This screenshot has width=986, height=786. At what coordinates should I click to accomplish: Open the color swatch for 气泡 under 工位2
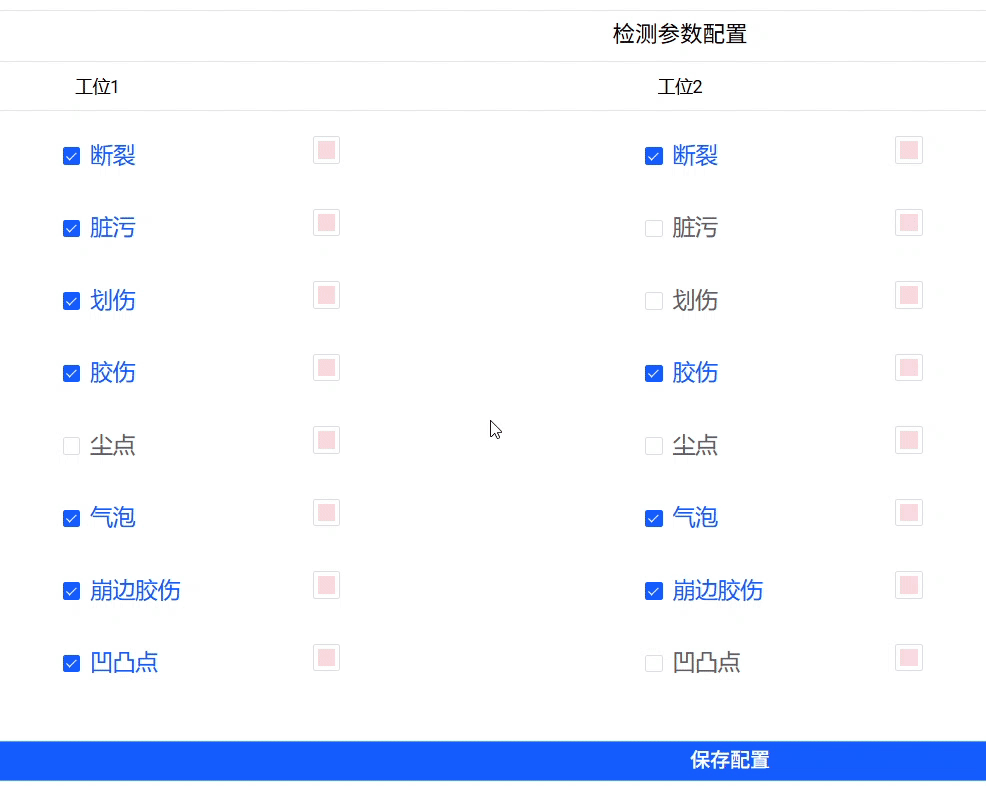pyautogui.click(x=908, y=512)
